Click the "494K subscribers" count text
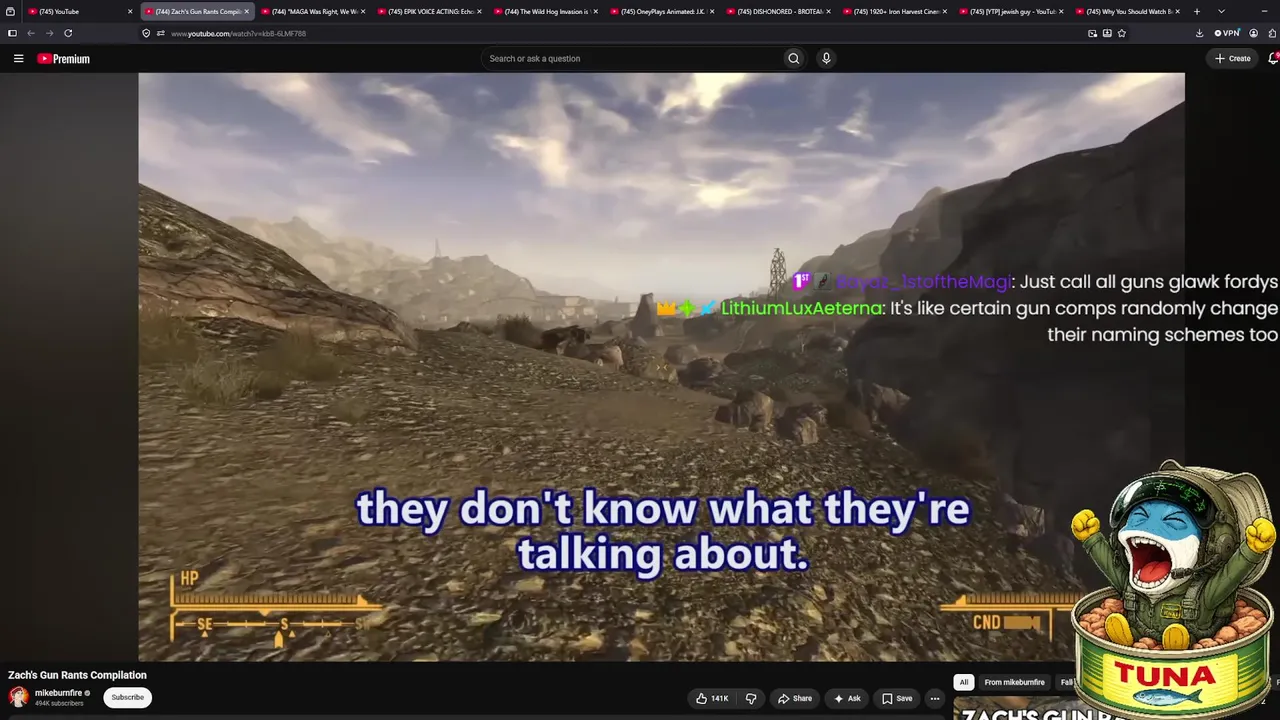 coord(61,704)
